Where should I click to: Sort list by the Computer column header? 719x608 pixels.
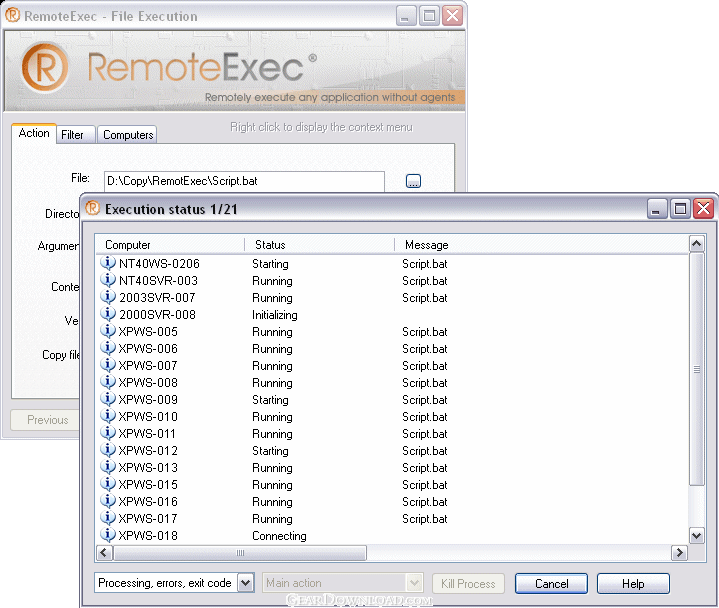coord(170,244)
